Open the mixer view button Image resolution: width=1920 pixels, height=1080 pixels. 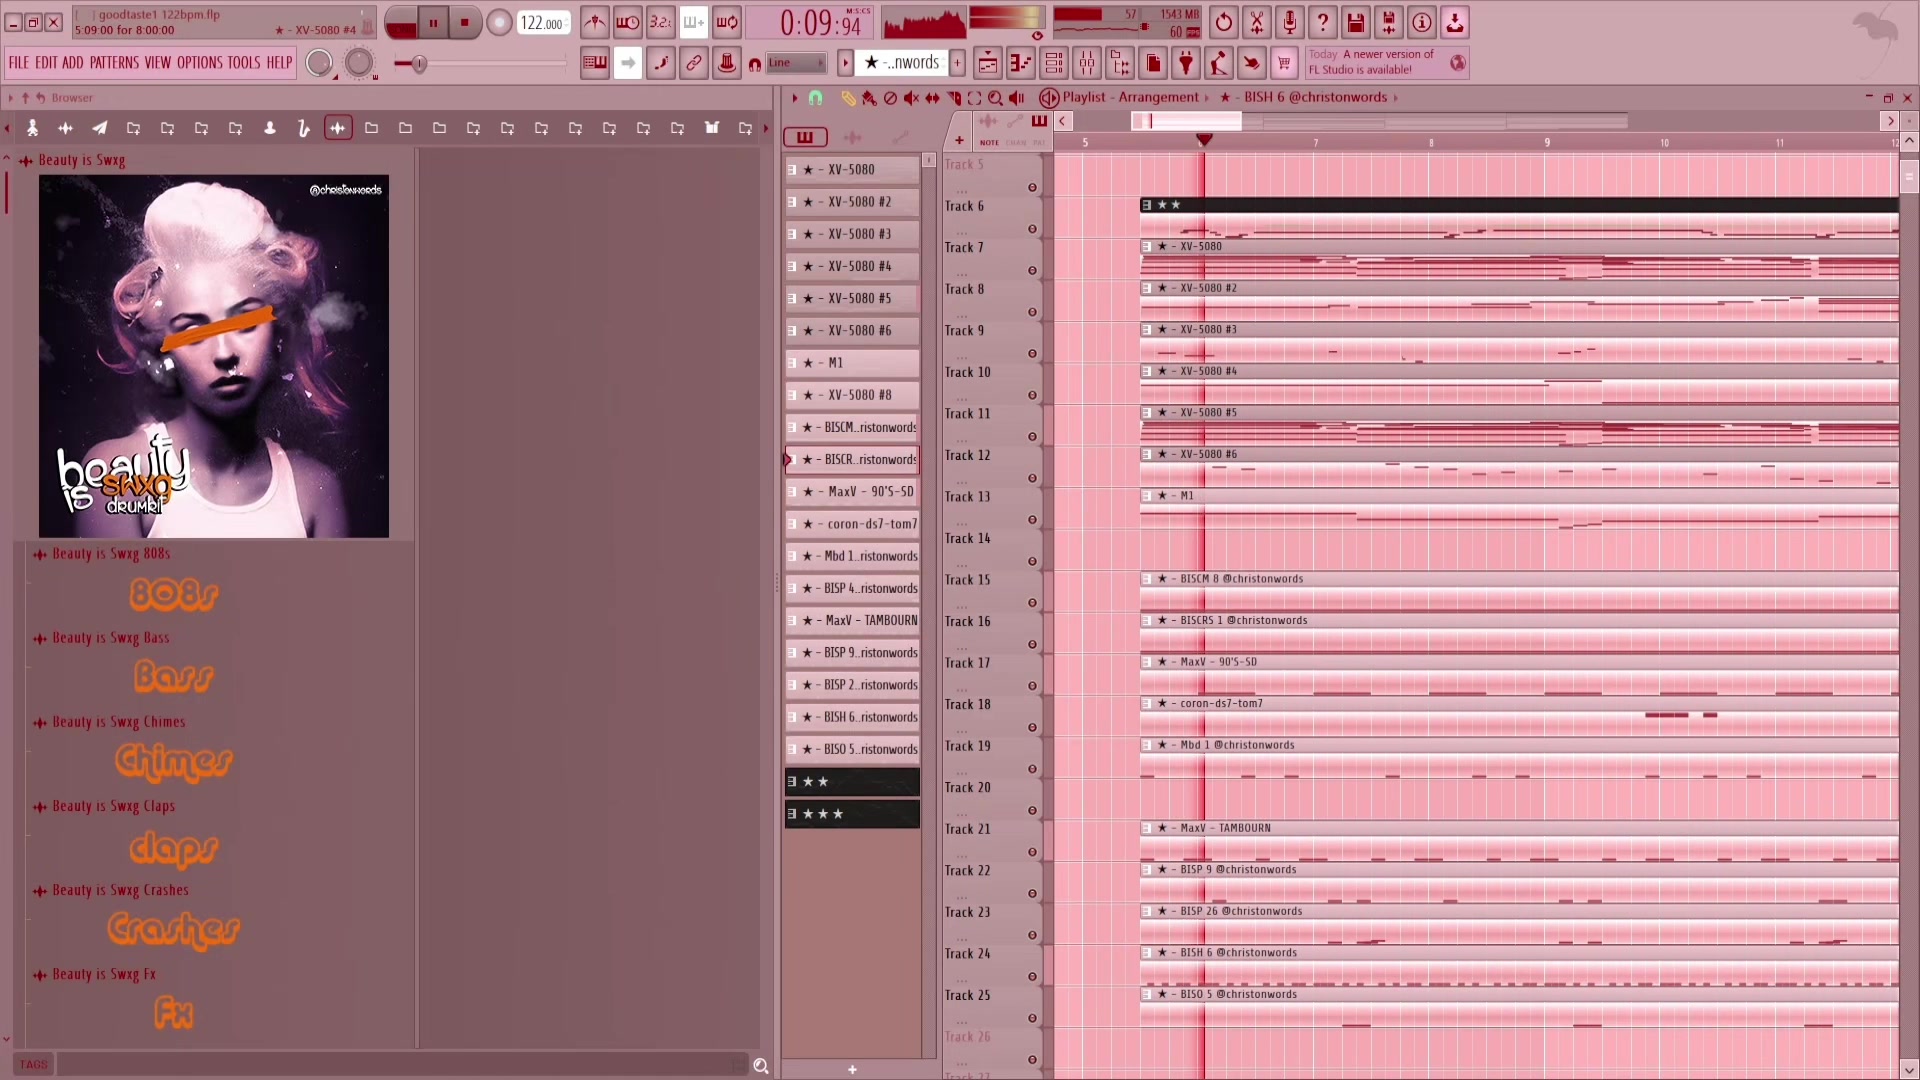coord(1087,63)
